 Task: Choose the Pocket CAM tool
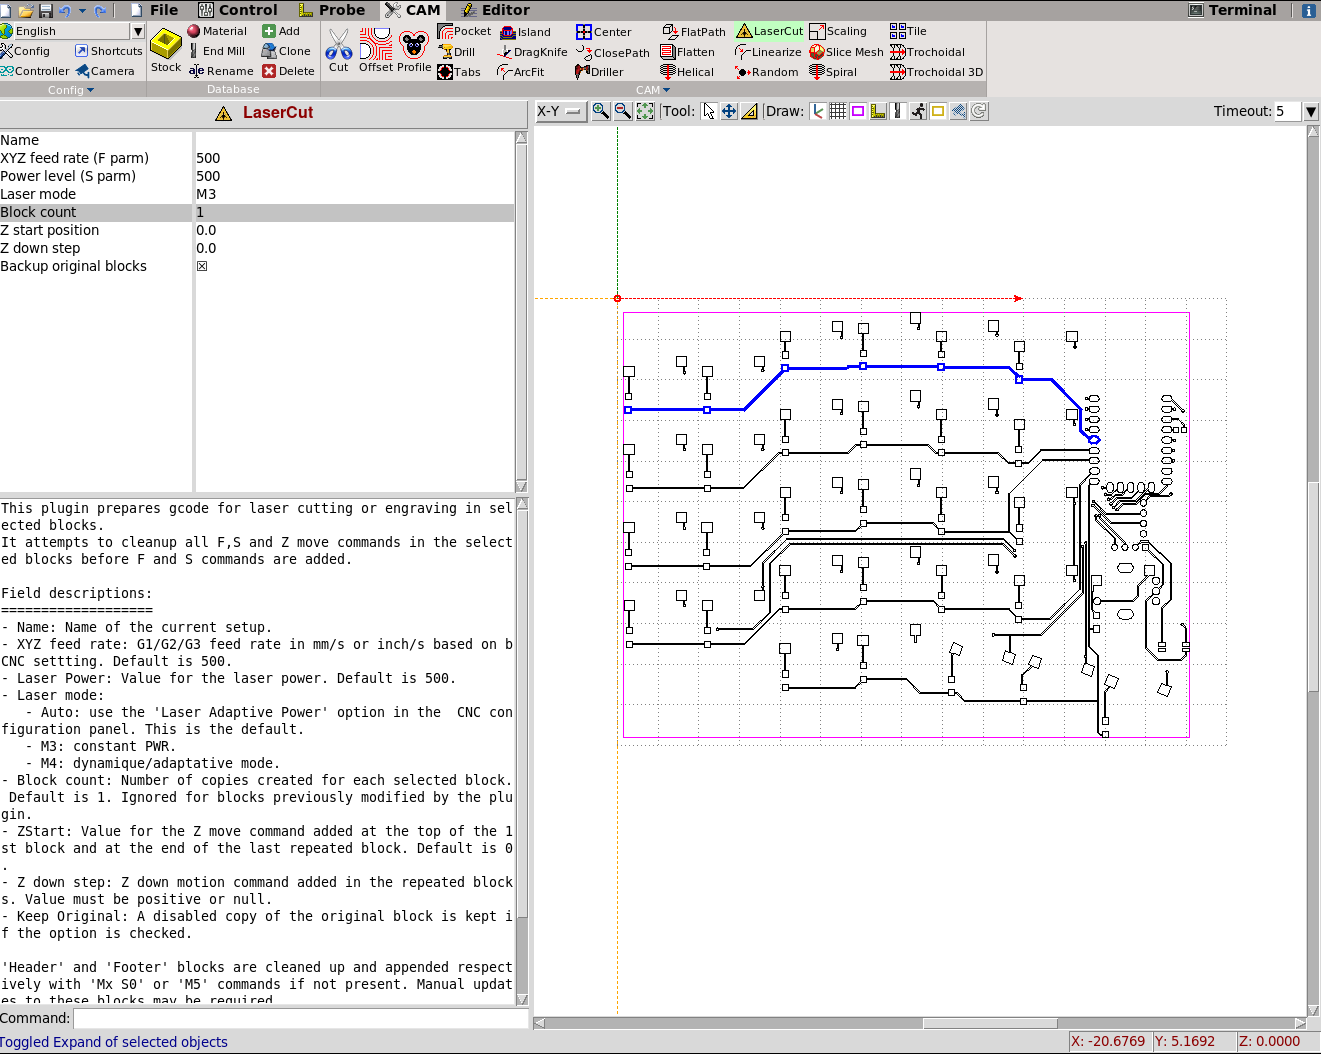[465, 31]
